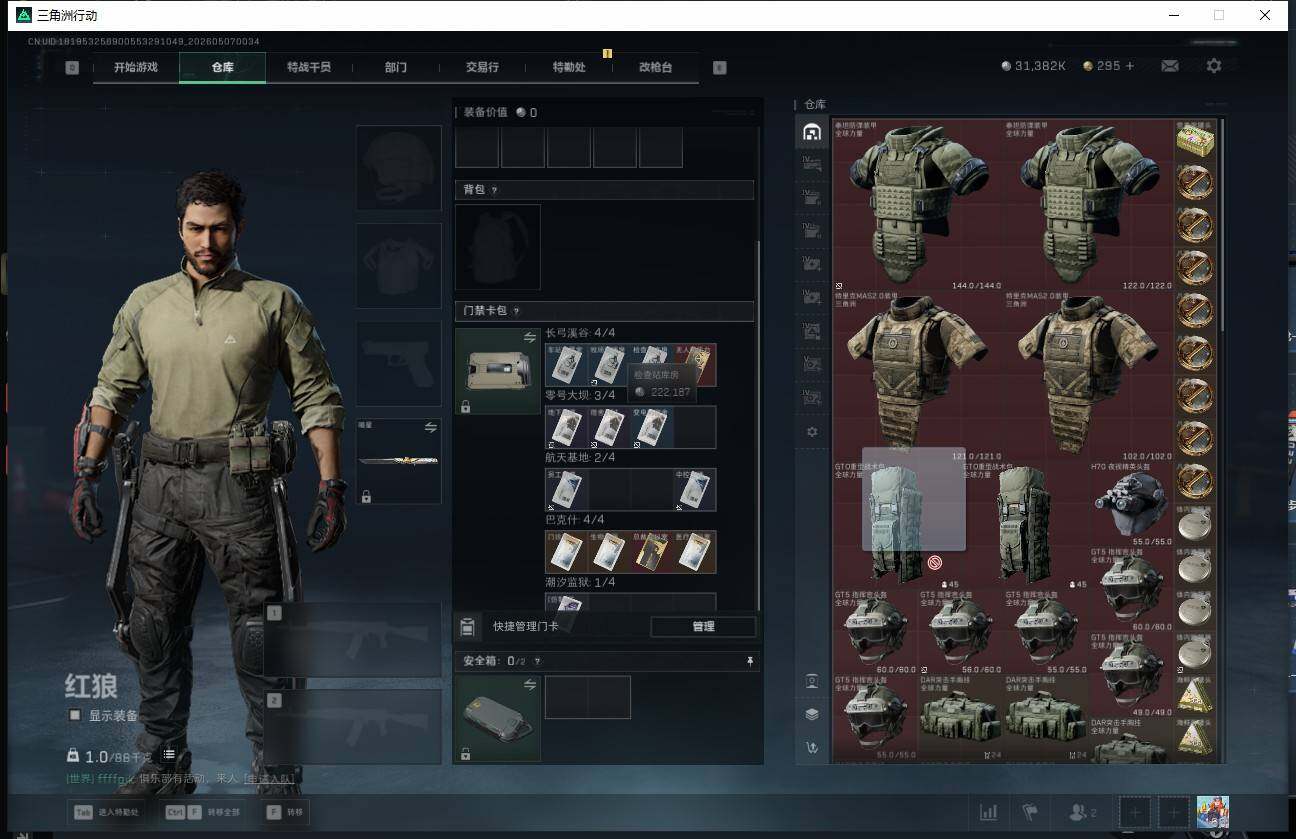Select the key card pack thumbnail
The image size is (1296, 839).
pos(498,371)
